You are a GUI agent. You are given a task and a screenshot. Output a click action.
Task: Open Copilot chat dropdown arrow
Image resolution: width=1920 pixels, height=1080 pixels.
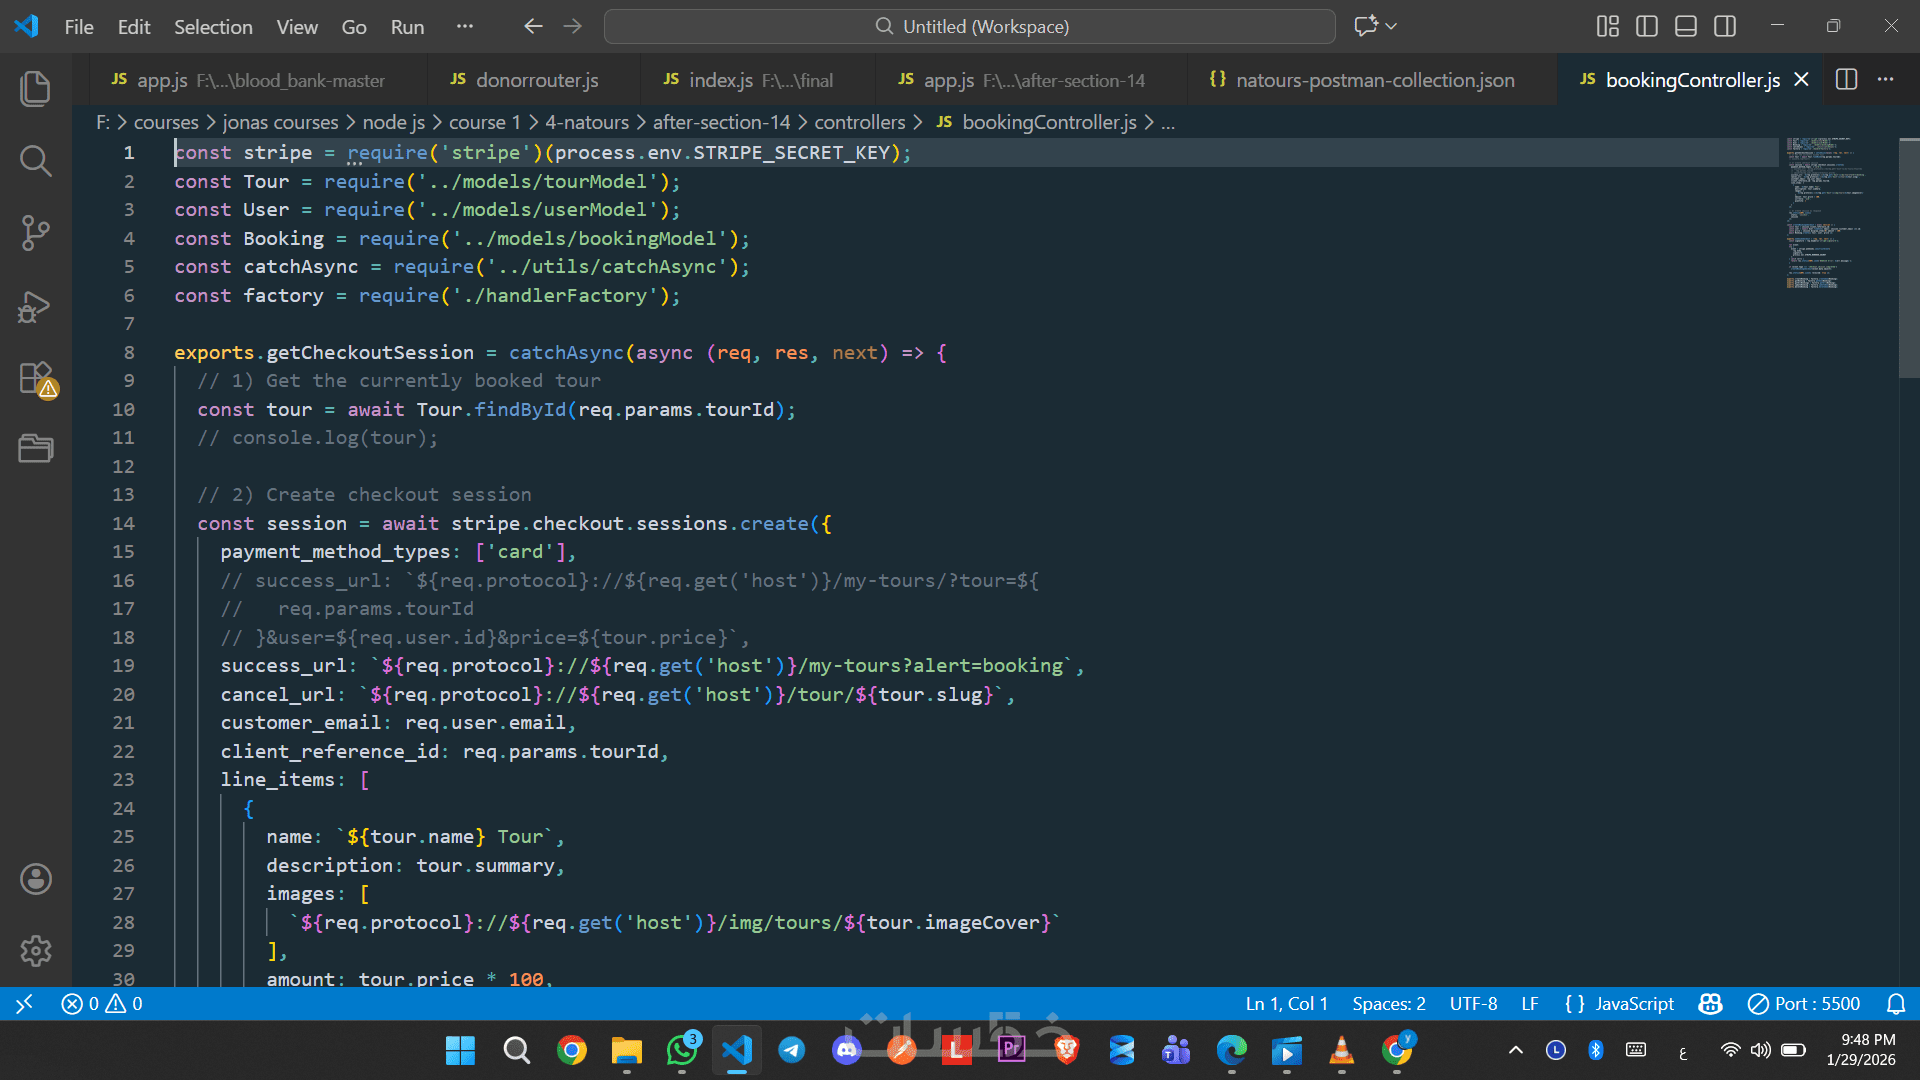pyautogui.click(x=1391, y=27)
